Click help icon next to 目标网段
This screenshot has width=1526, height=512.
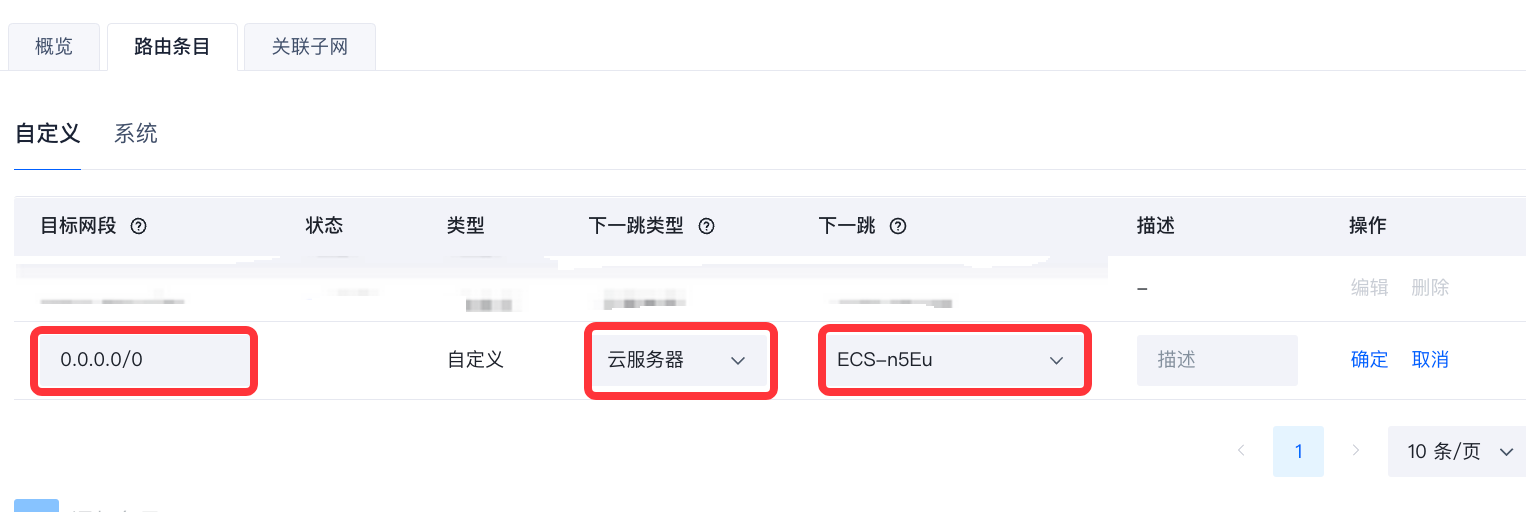(x=139, y=226)
